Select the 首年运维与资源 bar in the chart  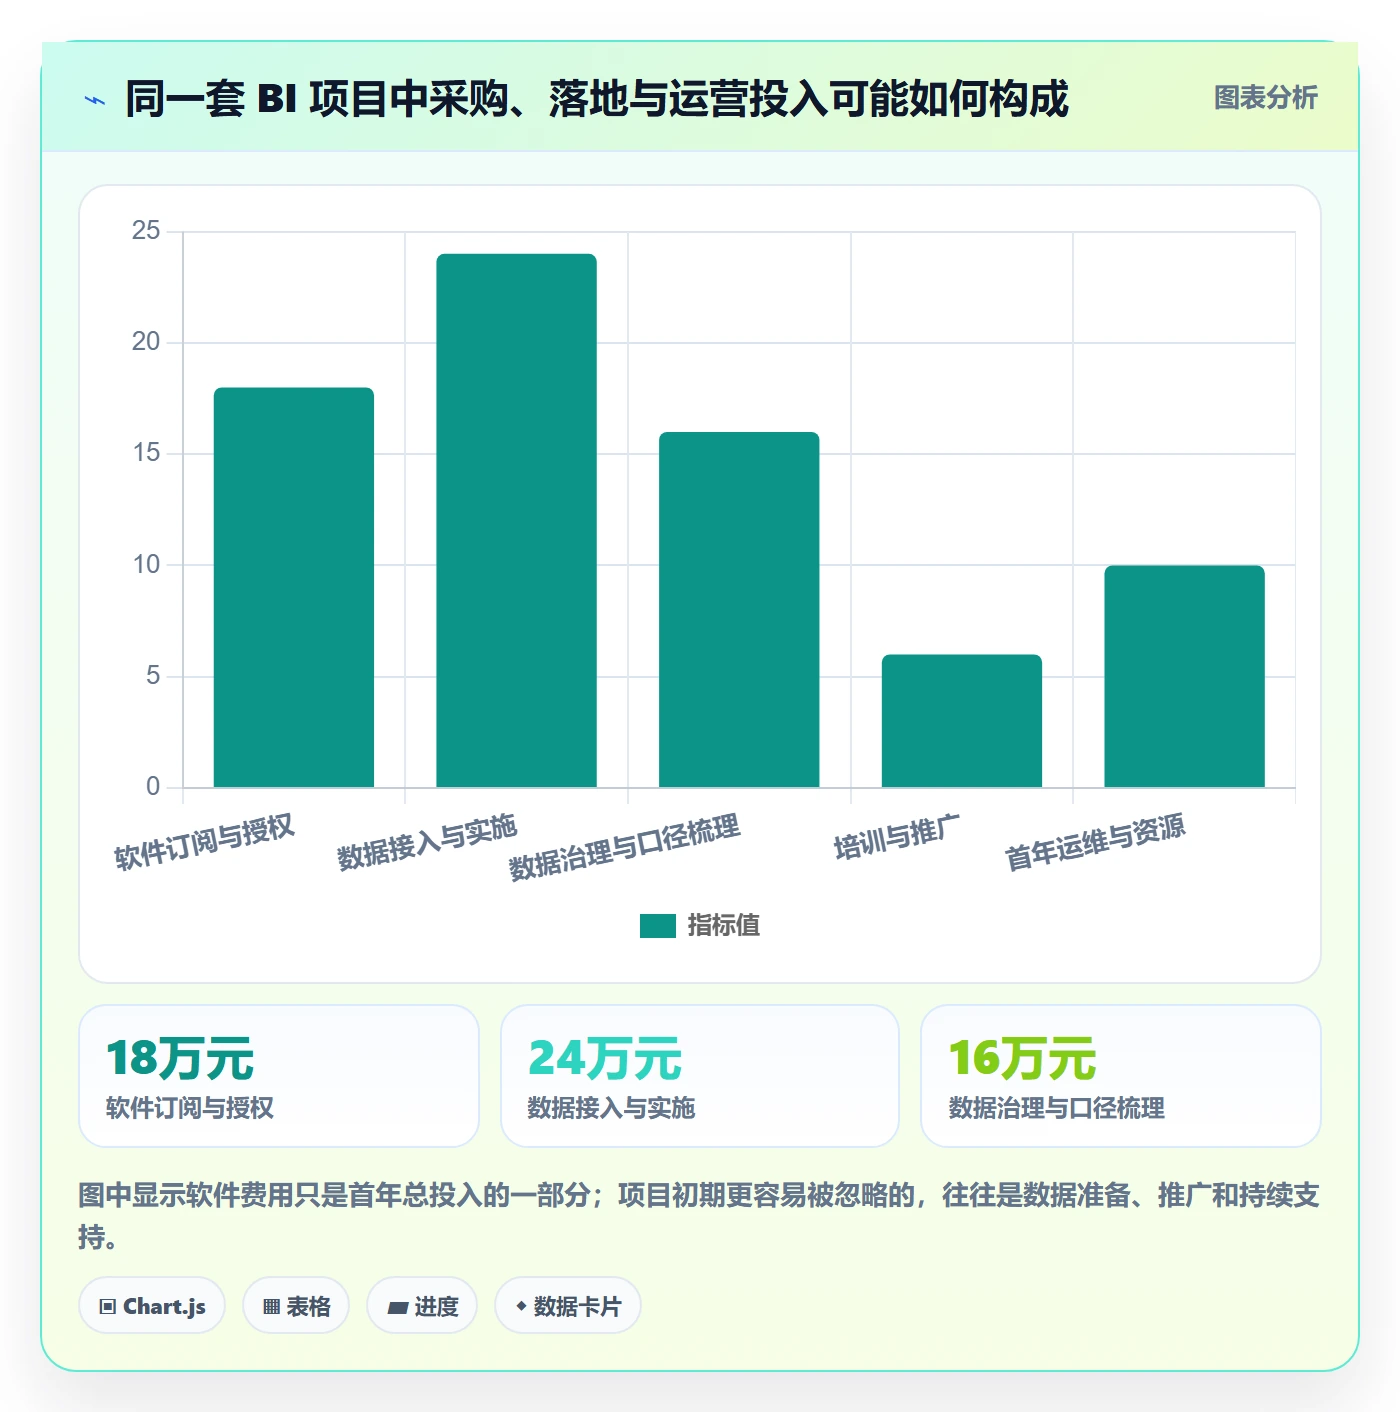pyautogui.click(x=1184, y=676)
